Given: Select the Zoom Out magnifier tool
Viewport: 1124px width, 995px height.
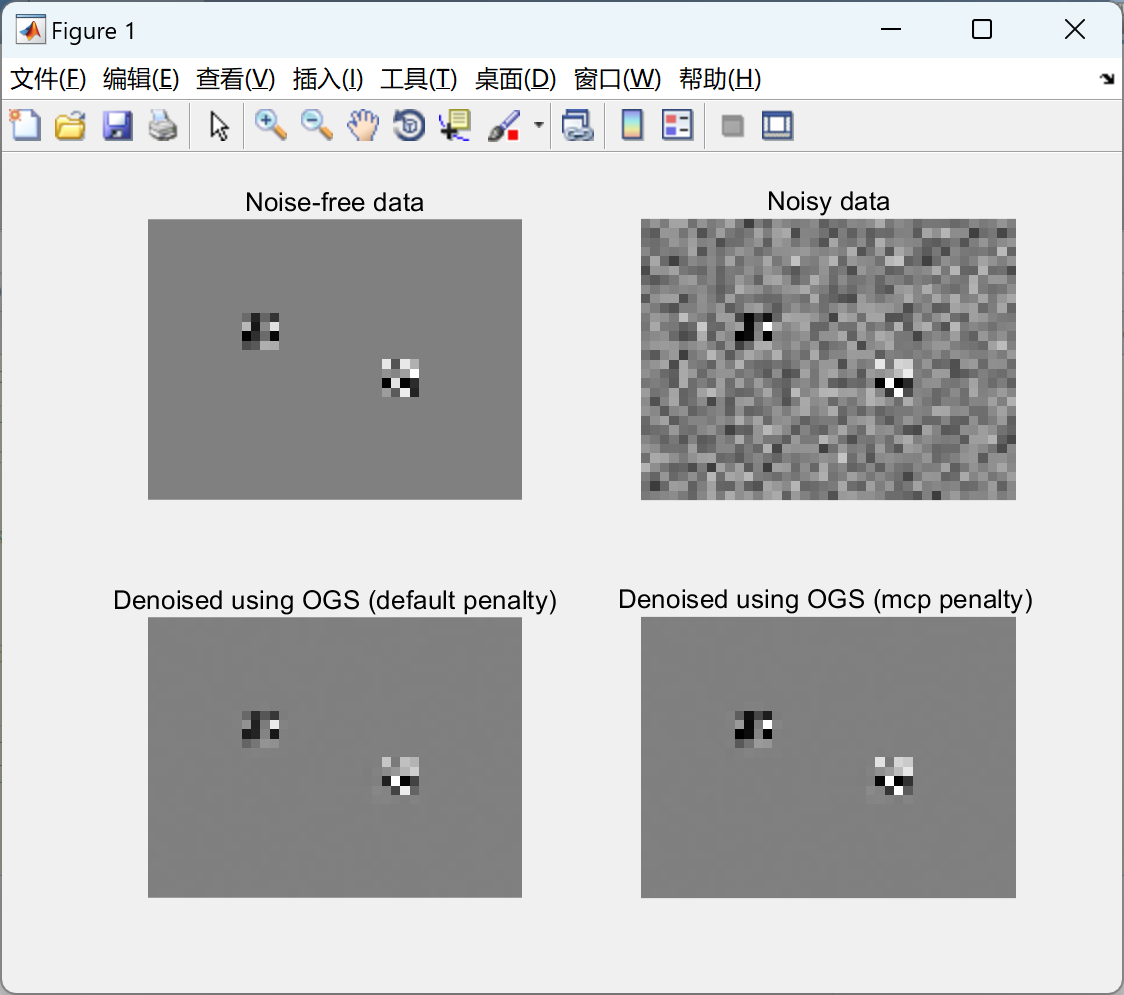Looking at the screenshot, I should tap(317, 125).
